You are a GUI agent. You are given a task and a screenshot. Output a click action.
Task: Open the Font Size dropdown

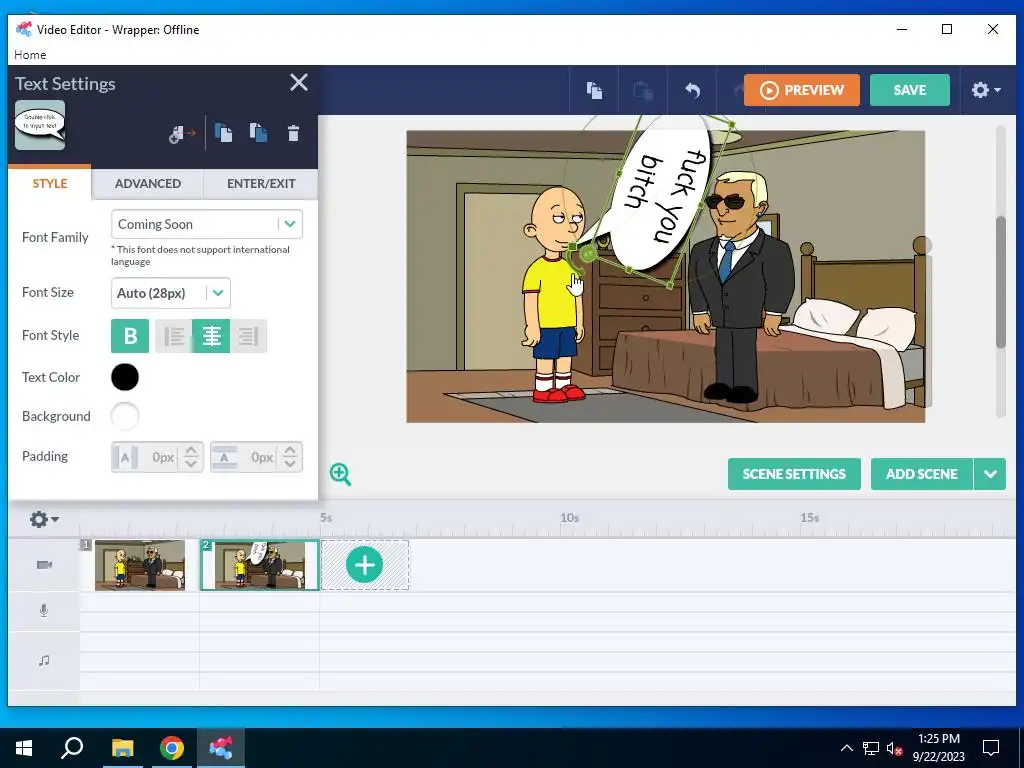170,293
